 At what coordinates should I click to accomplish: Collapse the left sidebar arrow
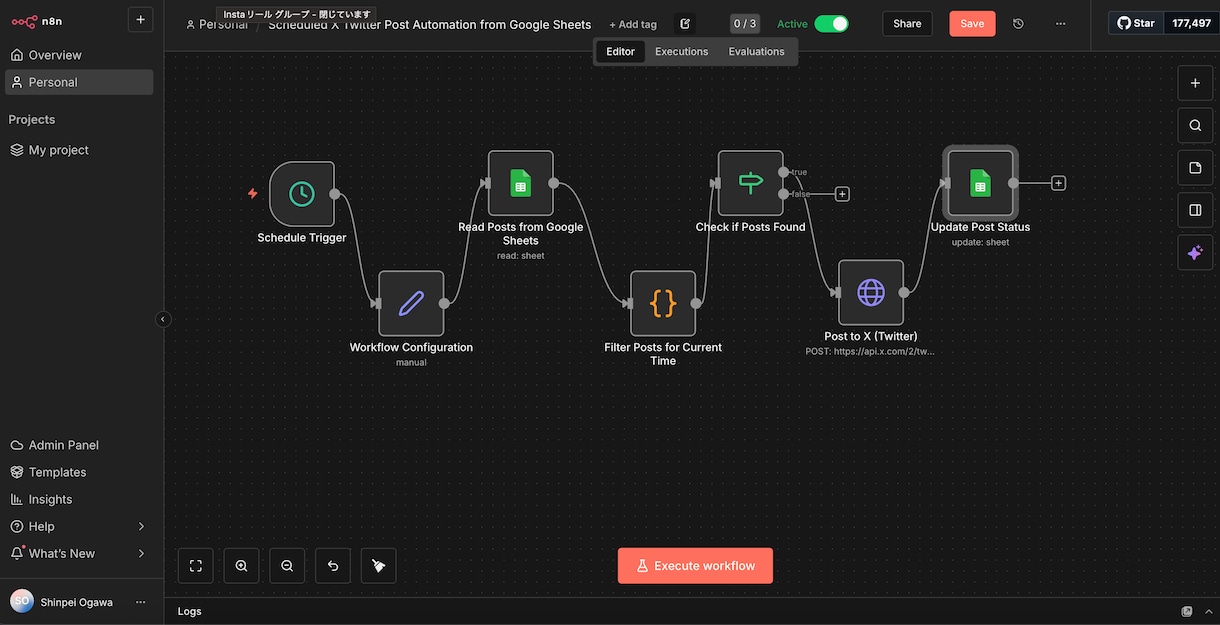[x=164, y=319]
